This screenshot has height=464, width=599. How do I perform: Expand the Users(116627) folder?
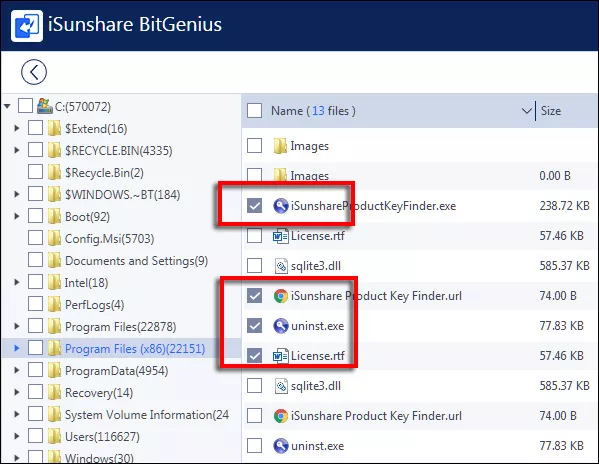17,436
